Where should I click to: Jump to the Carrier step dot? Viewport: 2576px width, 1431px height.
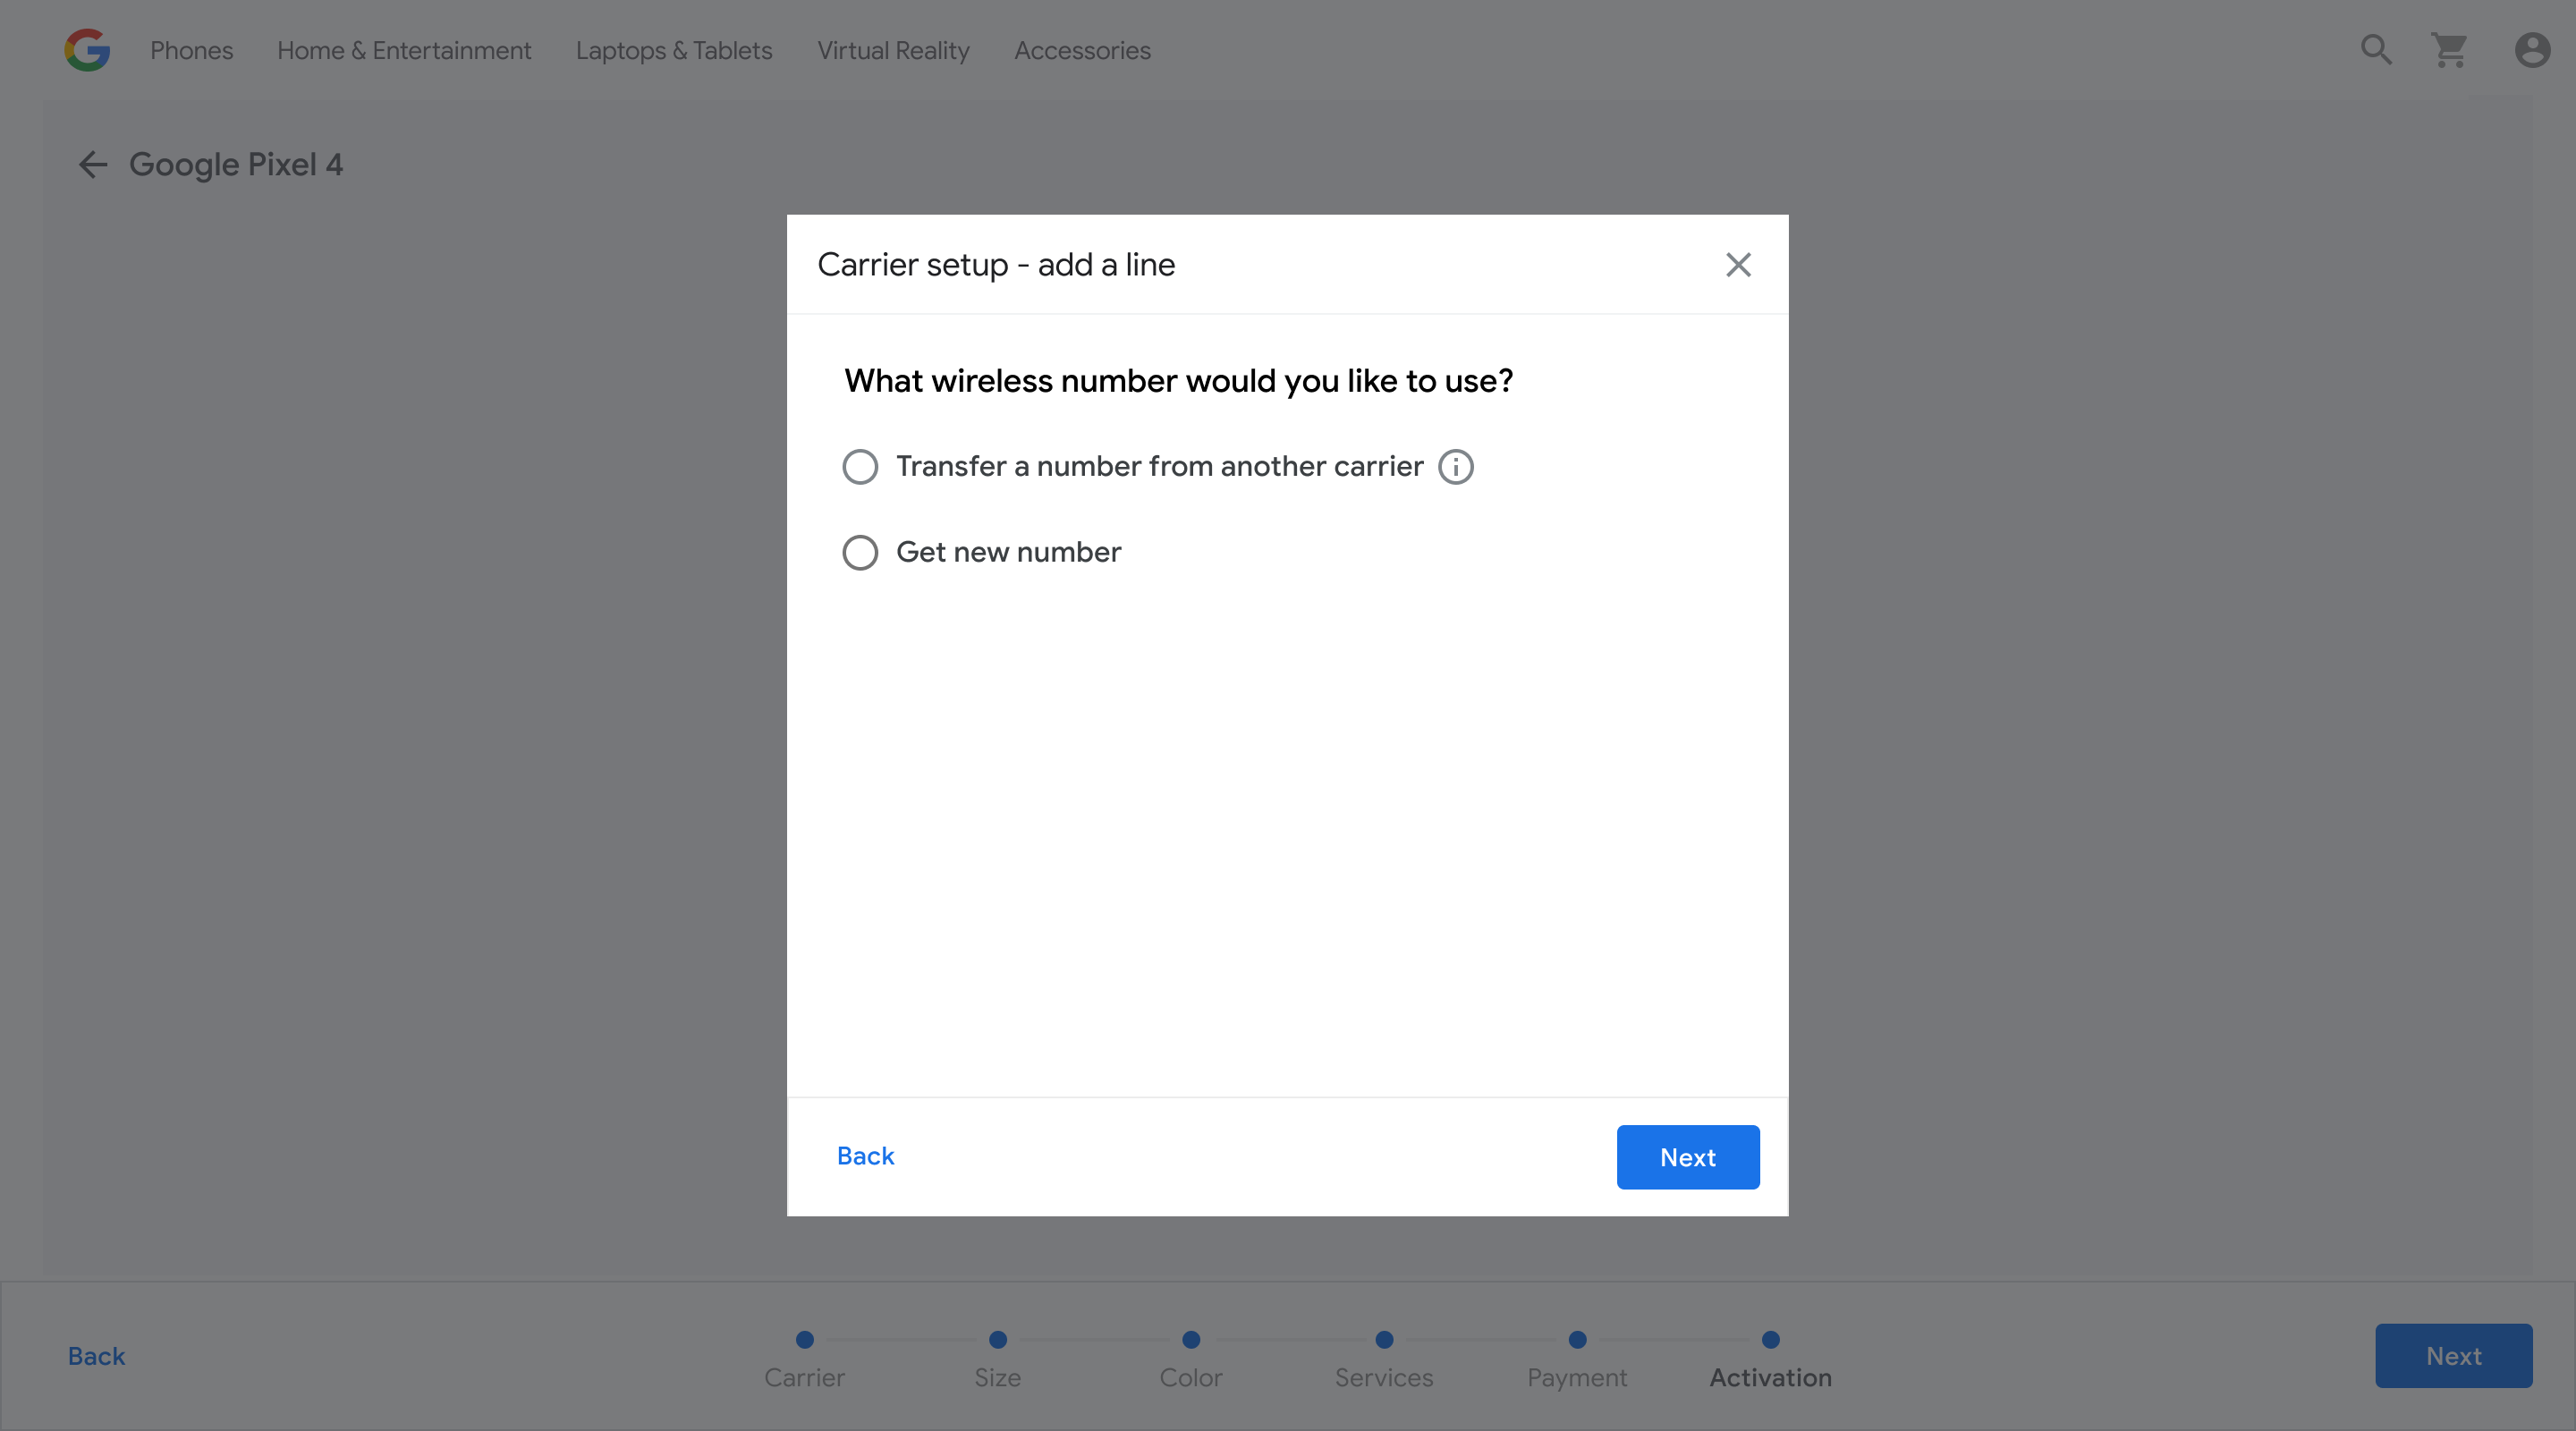point(804,1340)
